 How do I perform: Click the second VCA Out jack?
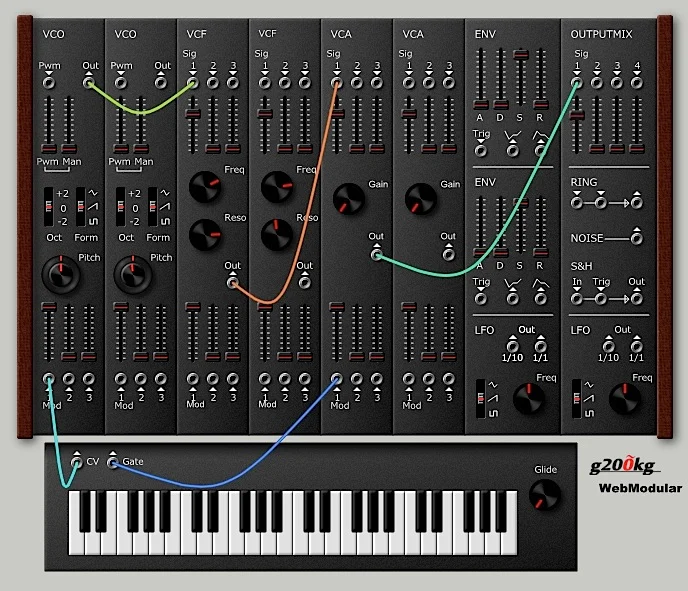click(448, 254)
